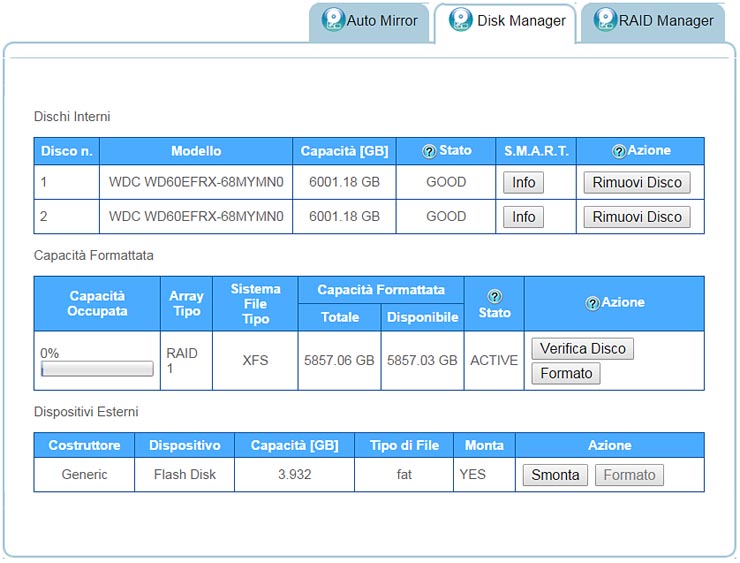Click the Verifica Disco button
The image size is (740, 563).
coord(582,349)
